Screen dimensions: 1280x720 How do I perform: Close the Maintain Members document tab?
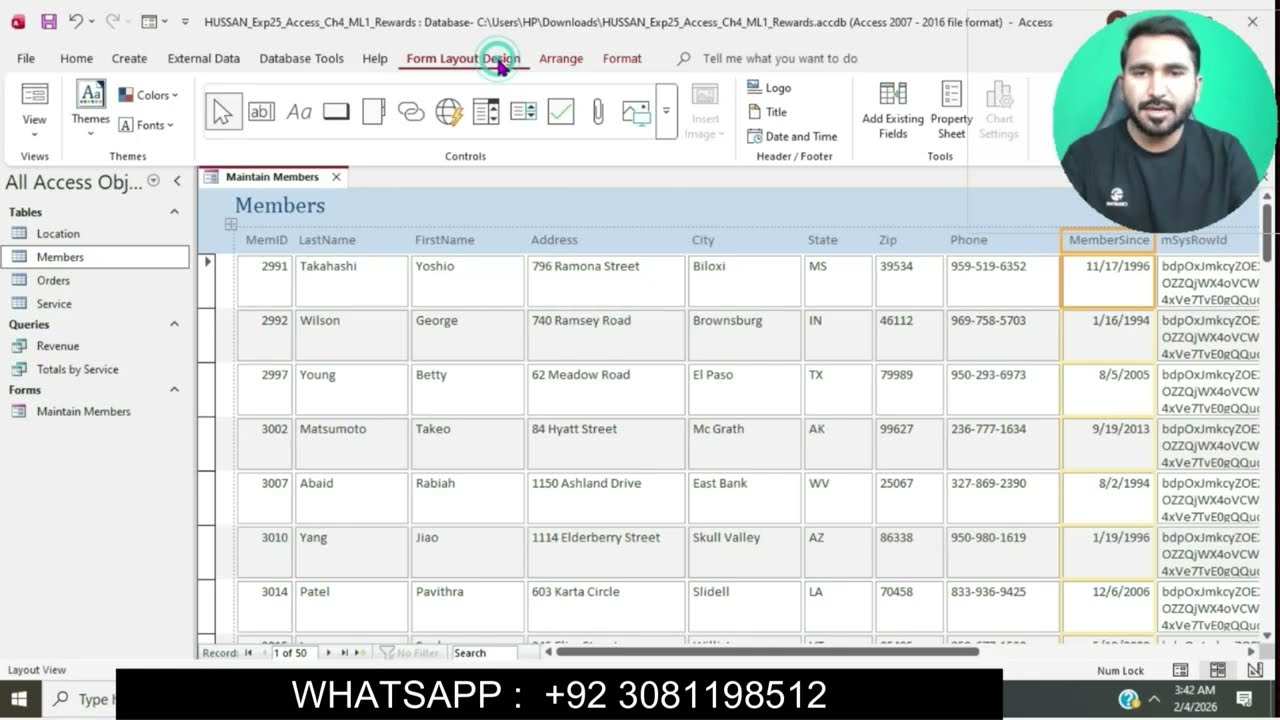tap(336, 177)
